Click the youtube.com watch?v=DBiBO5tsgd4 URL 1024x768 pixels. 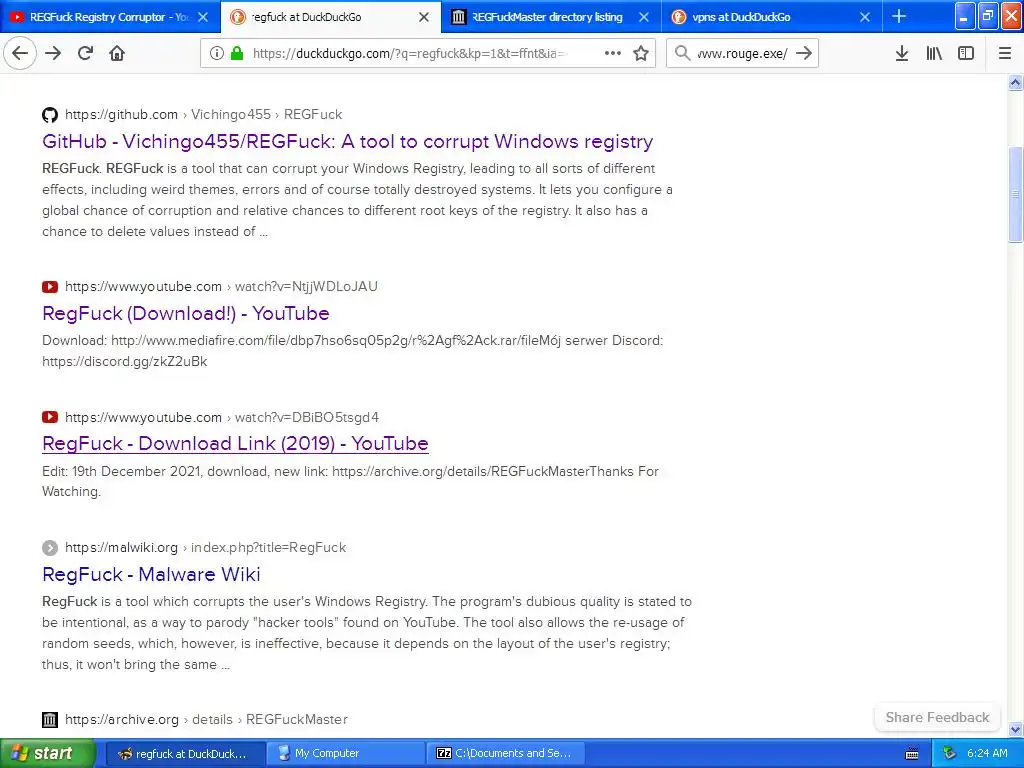point(221,417)
